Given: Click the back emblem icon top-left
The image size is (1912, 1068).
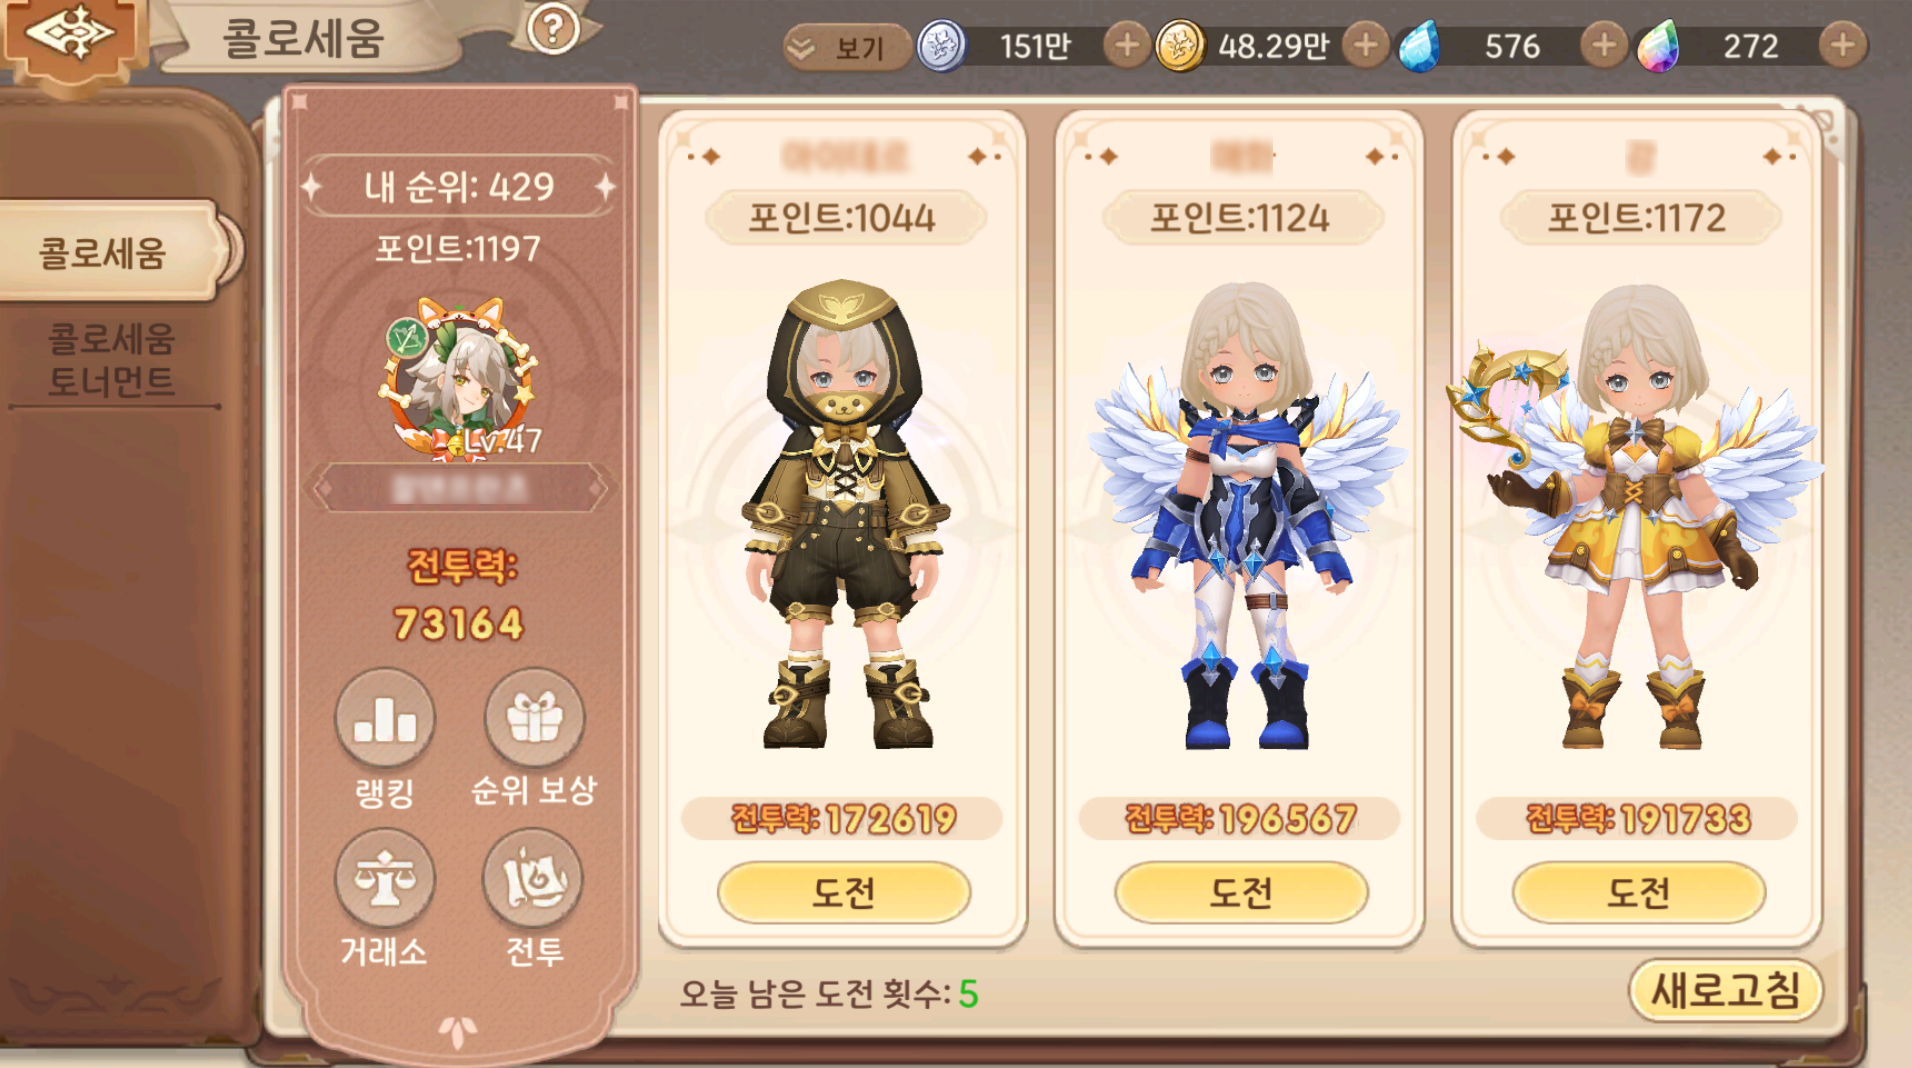Looking at the screenshot, I should pos(70,36).
